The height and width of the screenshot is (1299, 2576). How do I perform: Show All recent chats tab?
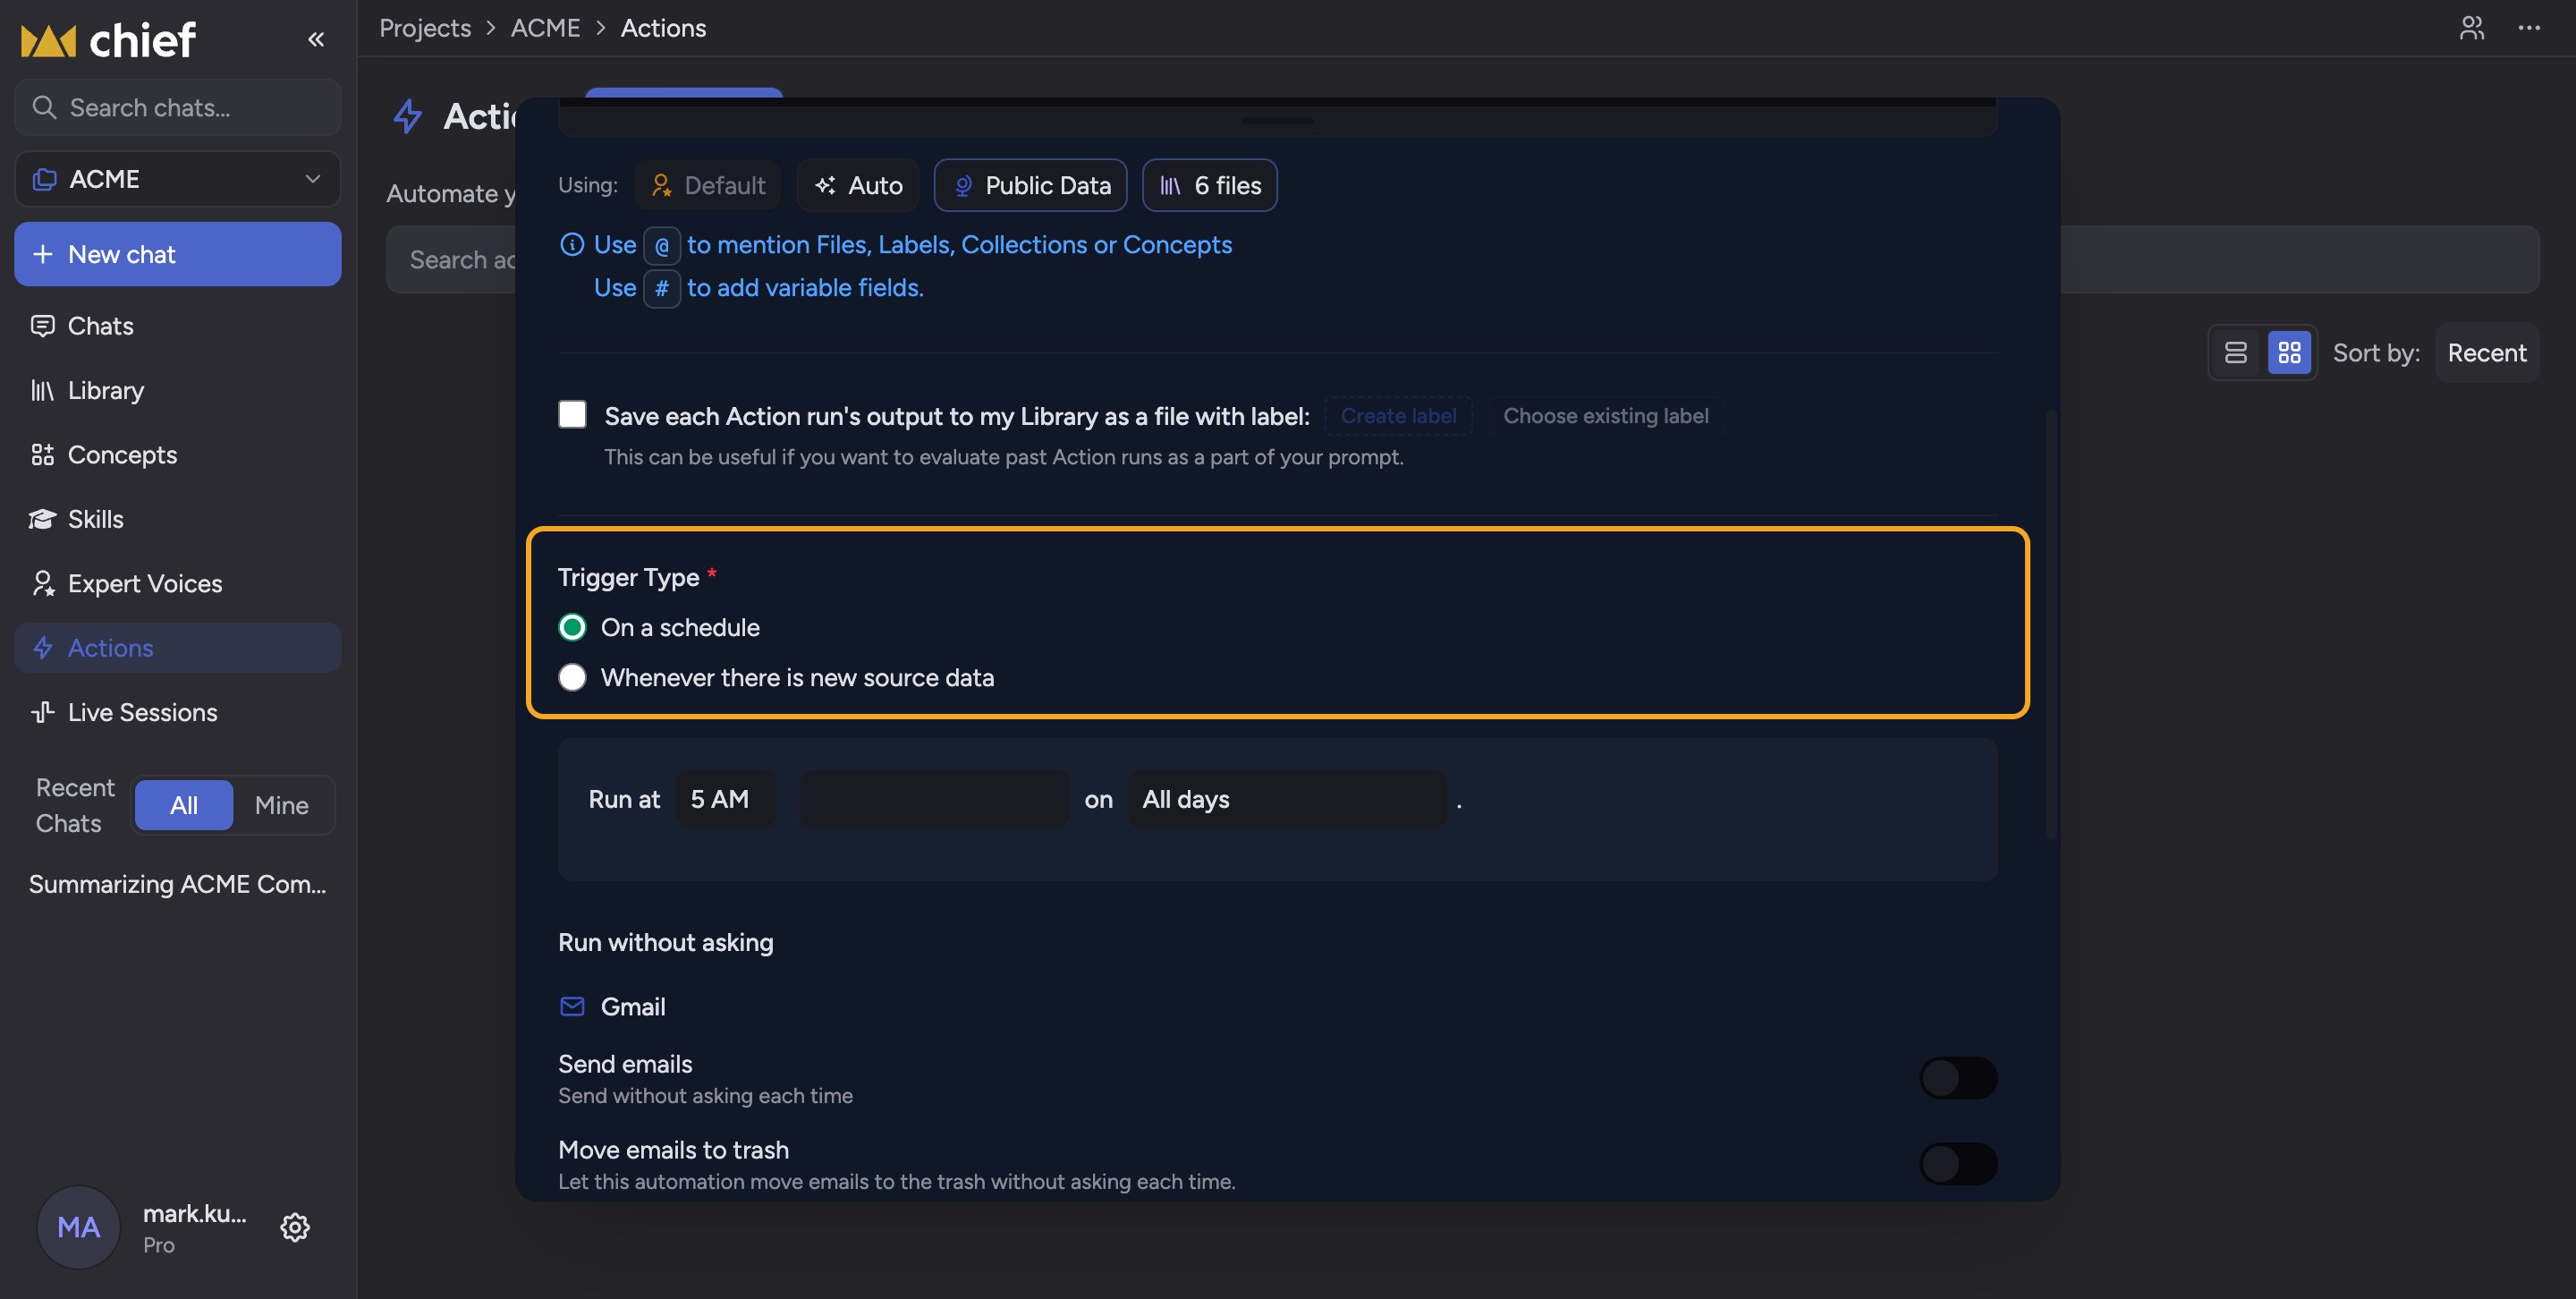184,805
